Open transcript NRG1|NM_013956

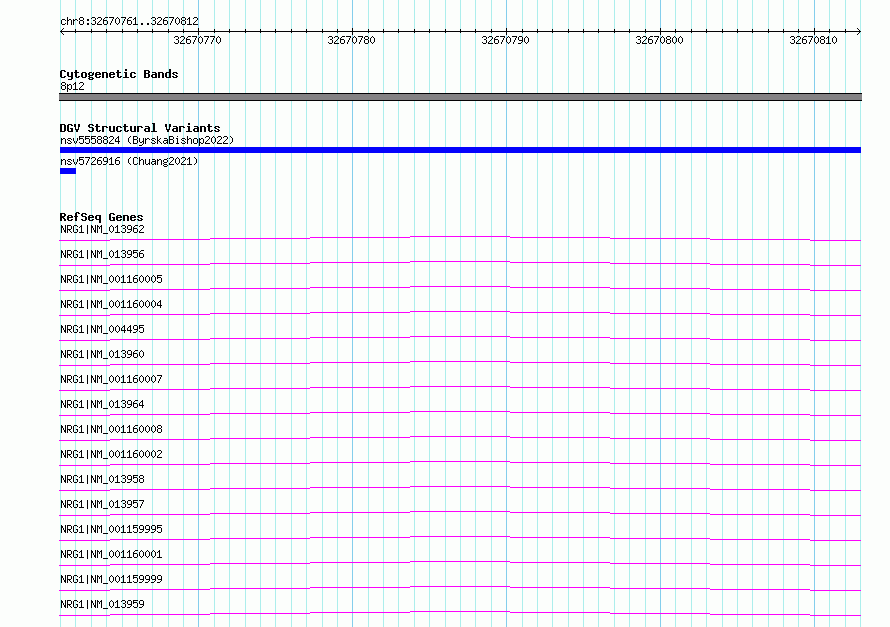coord(102,254)
